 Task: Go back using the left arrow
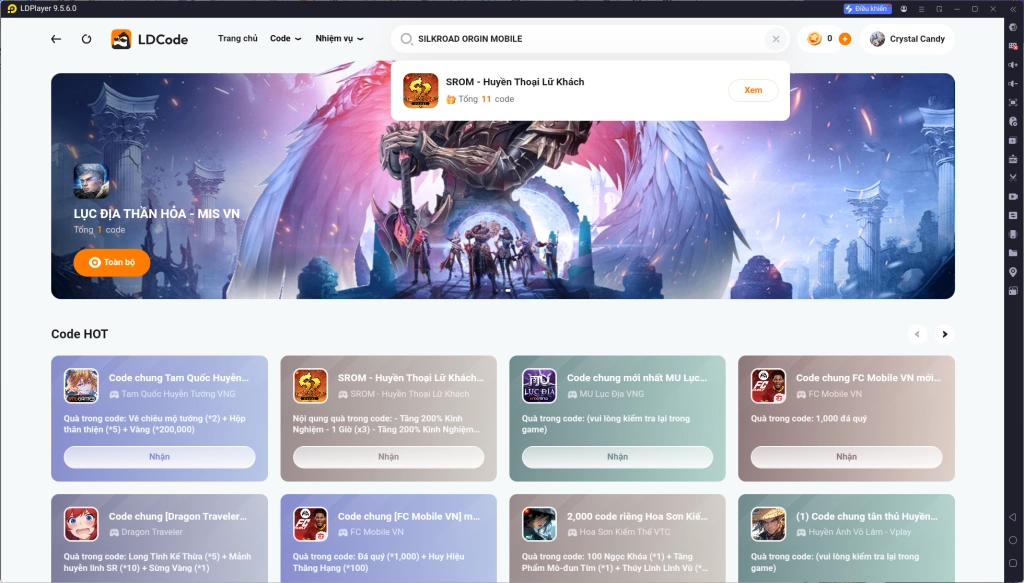(x=56, y=39)
